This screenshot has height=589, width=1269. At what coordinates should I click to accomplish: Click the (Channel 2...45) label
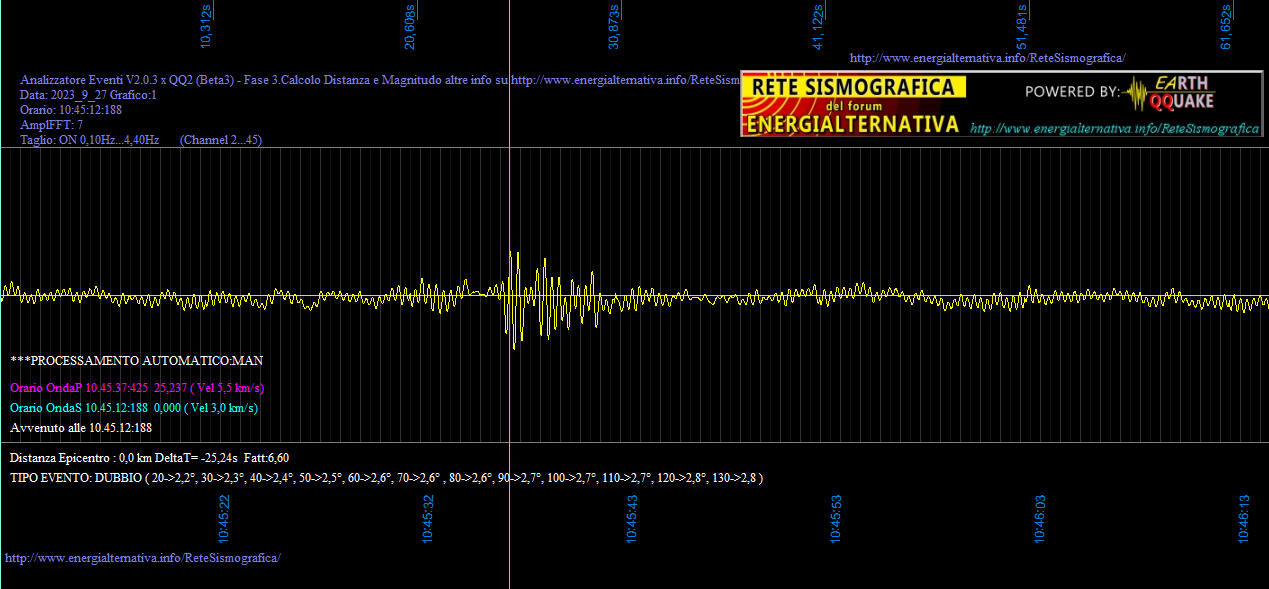click(x=221, y=140)
